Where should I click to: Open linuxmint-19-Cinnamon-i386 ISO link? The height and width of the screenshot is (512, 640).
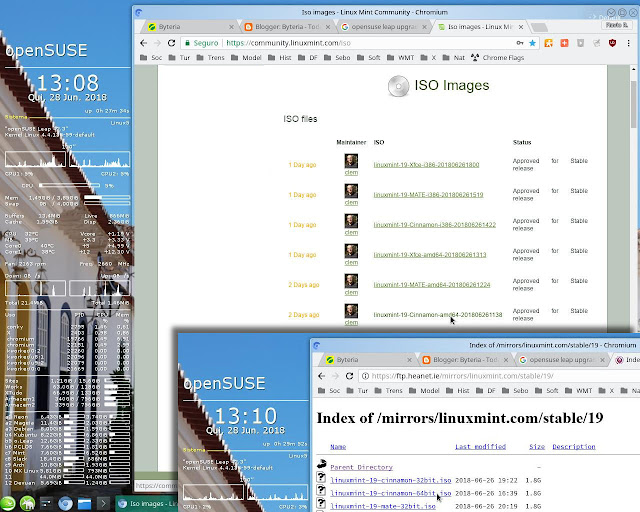coord(434,225)
